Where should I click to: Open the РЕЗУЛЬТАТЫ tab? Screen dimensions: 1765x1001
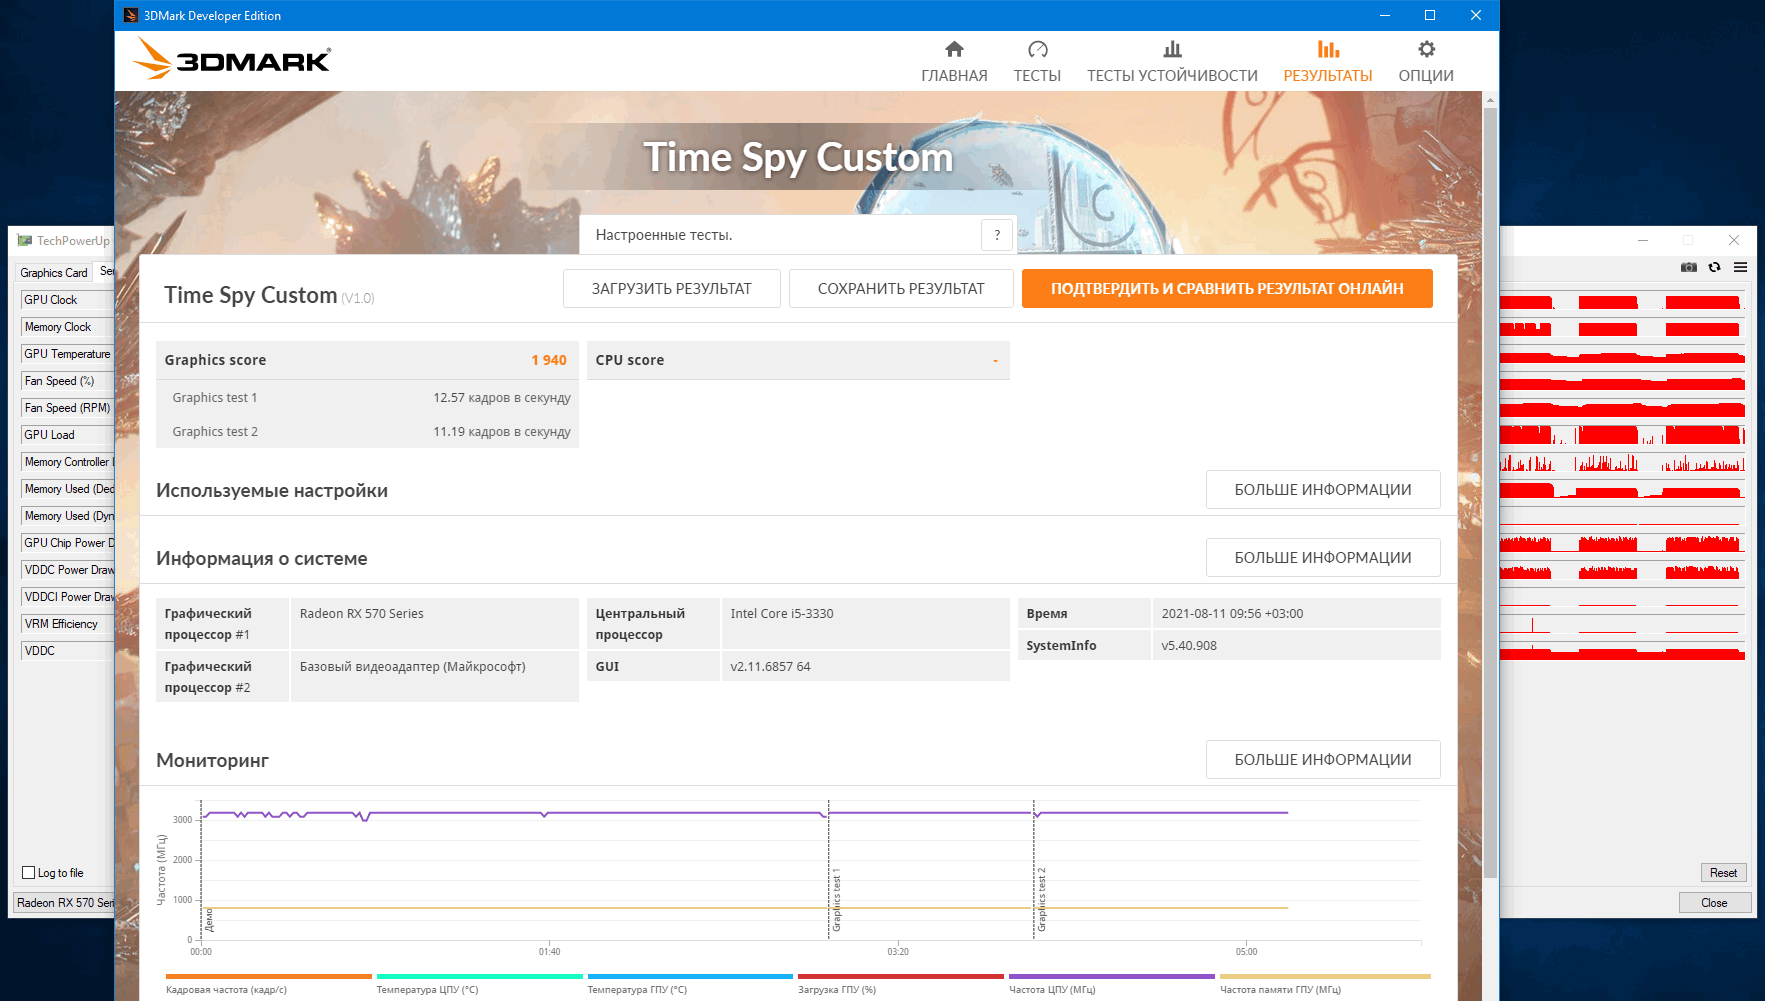(x=1328, y=61)
